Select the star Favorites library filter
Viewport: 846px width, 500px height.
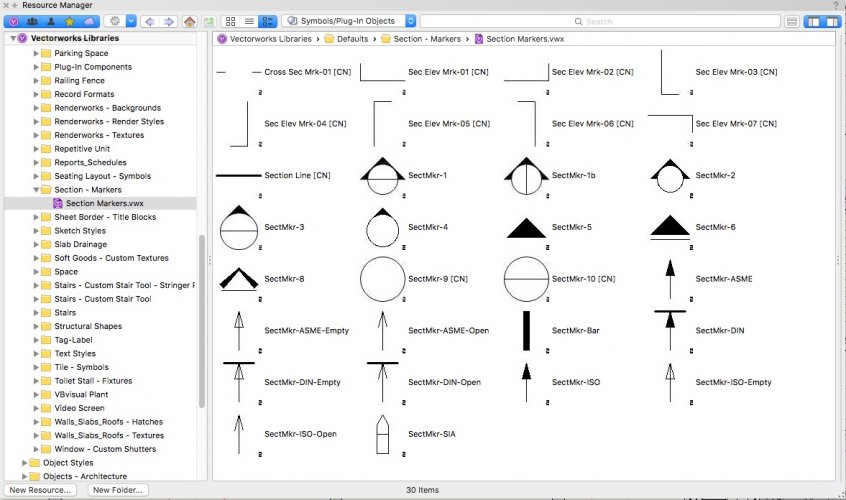point(68,21)
